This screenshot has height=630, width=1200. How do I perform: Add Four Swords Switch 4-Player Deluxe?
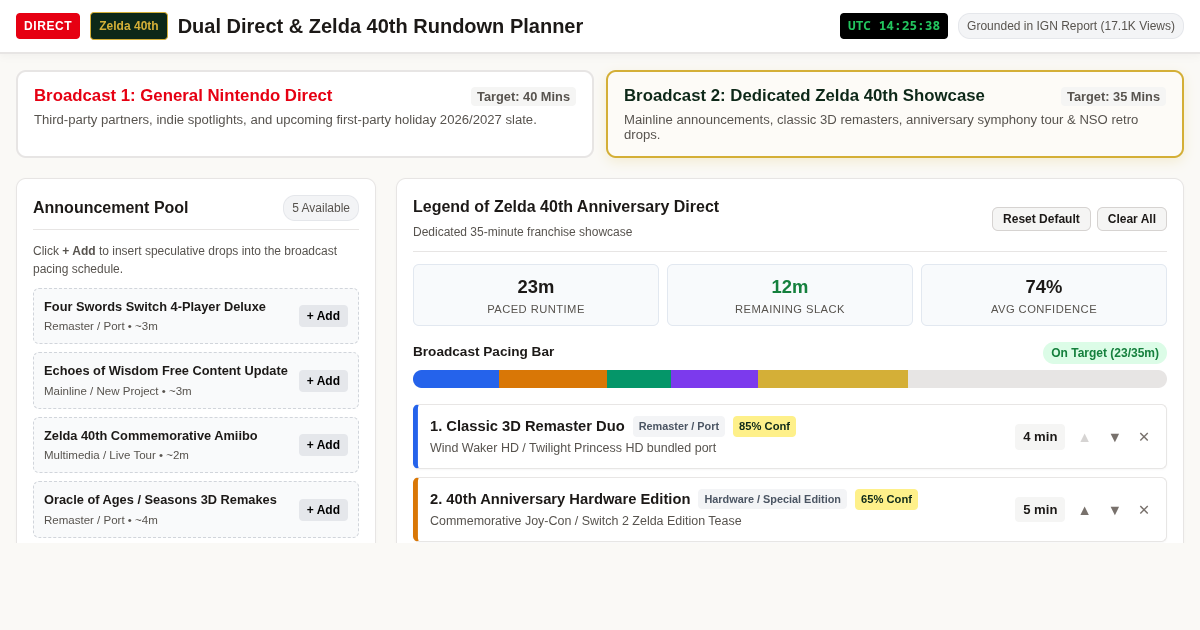tap(323, 316)
